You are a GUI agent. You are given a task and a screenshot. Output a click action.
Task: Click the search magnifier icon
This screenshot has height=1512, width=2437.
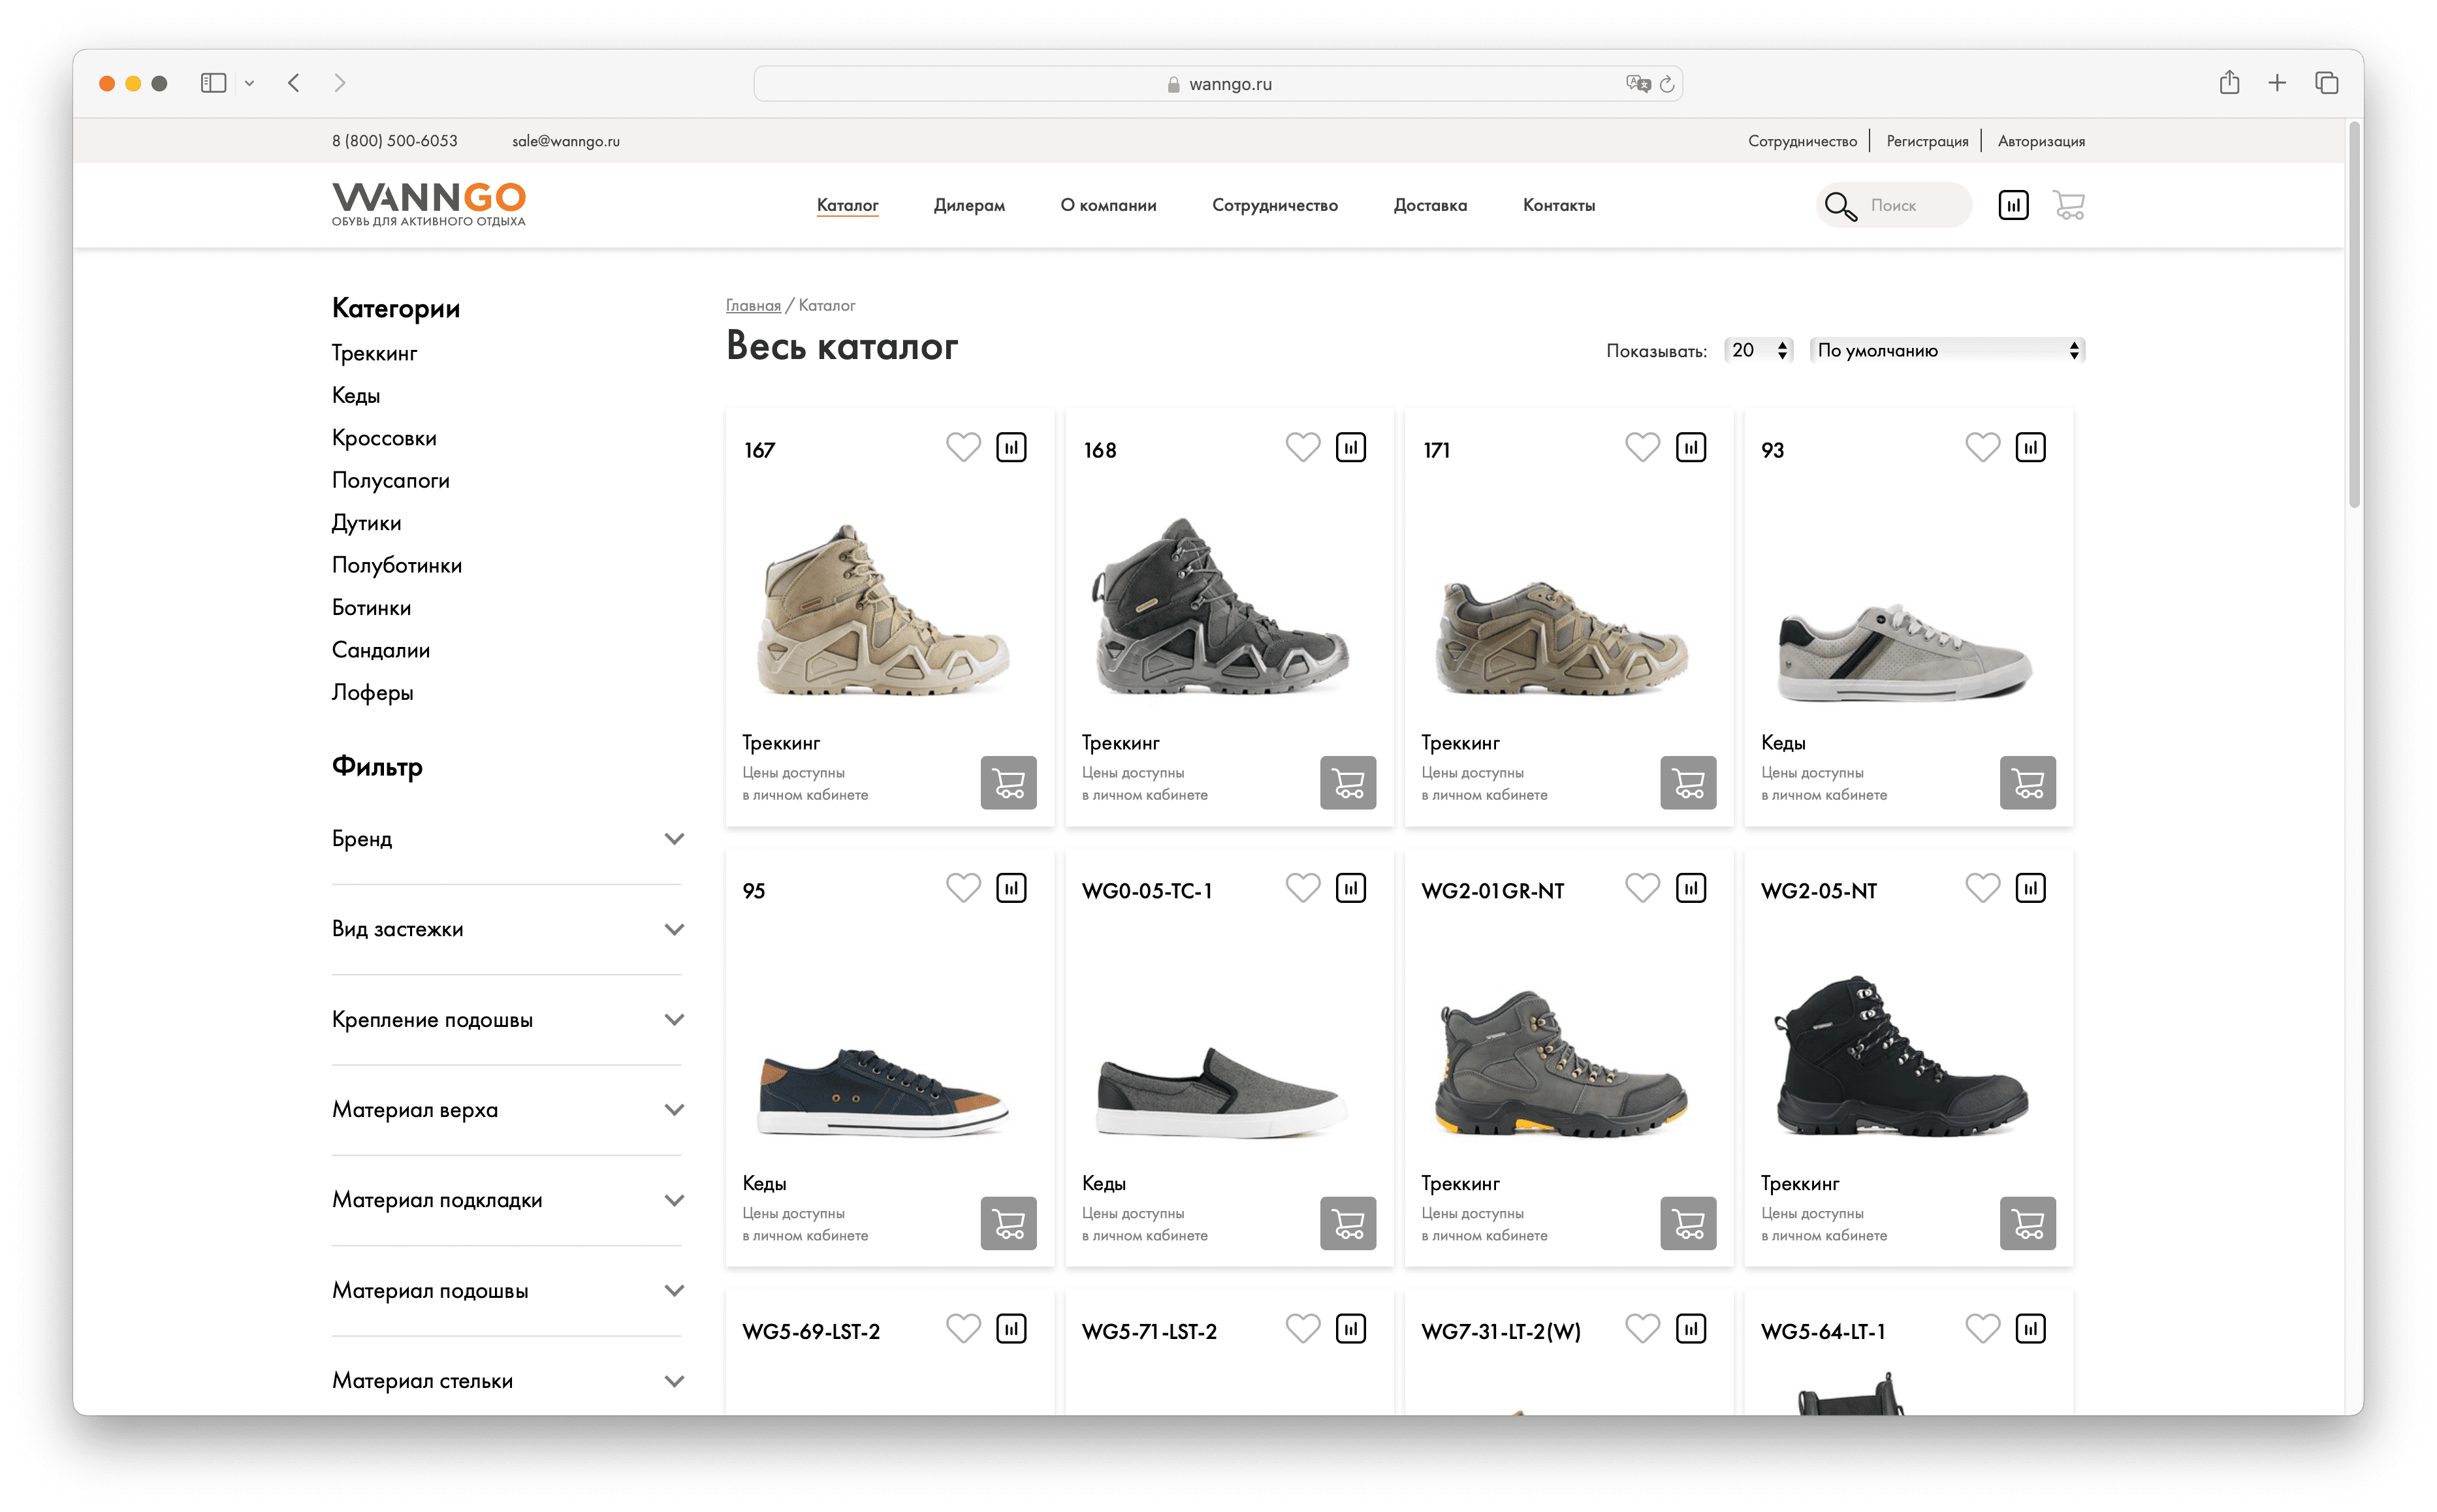click(1840, 206)
